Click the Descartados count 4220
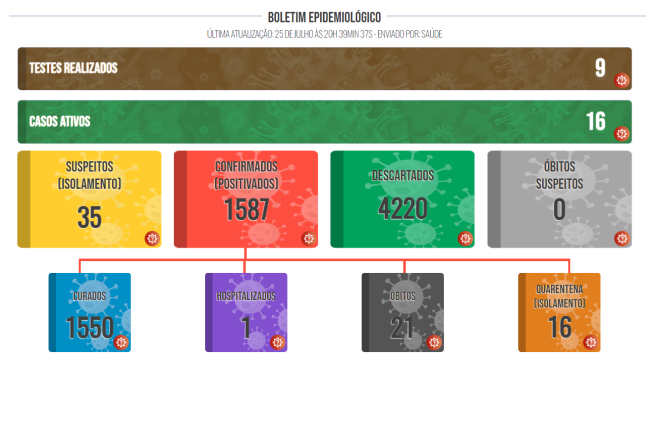The image size is (651, 447). (x=402, y=210)
